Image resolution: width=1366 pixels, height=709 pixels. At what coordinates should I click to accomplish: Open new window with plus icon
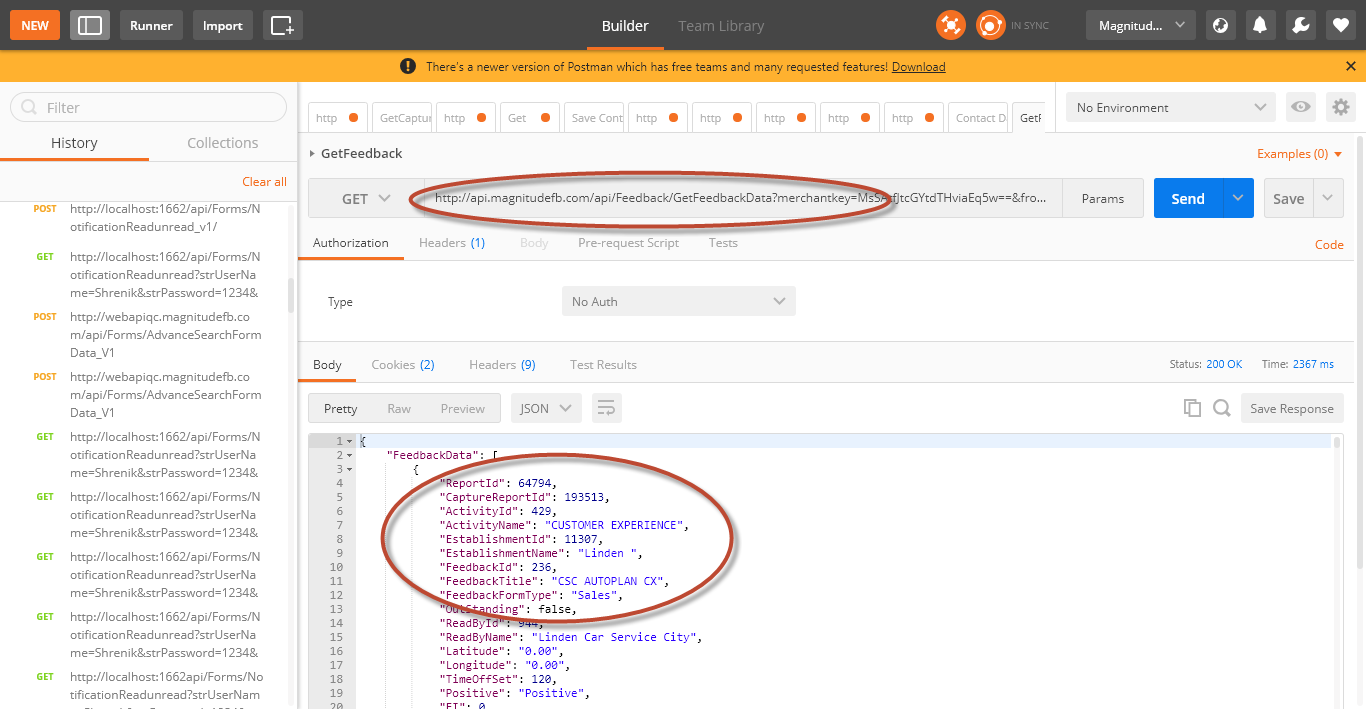283,25
